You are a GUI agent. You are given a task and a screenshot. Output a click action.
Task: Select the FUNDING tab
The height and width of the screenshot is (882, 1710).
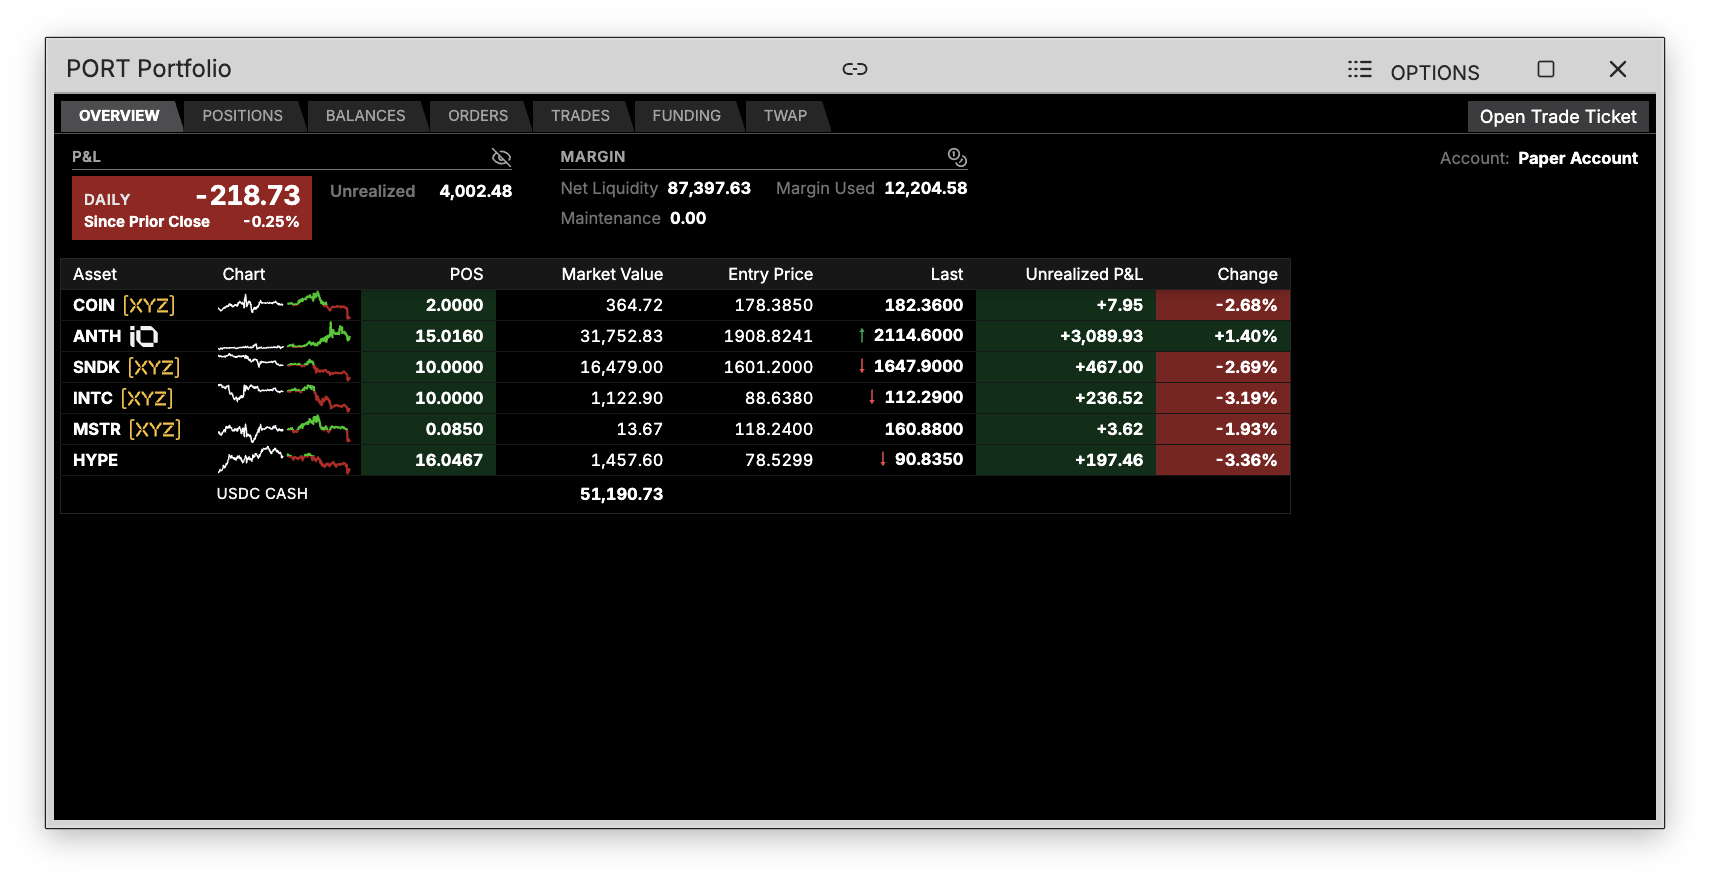coord(686,116)
